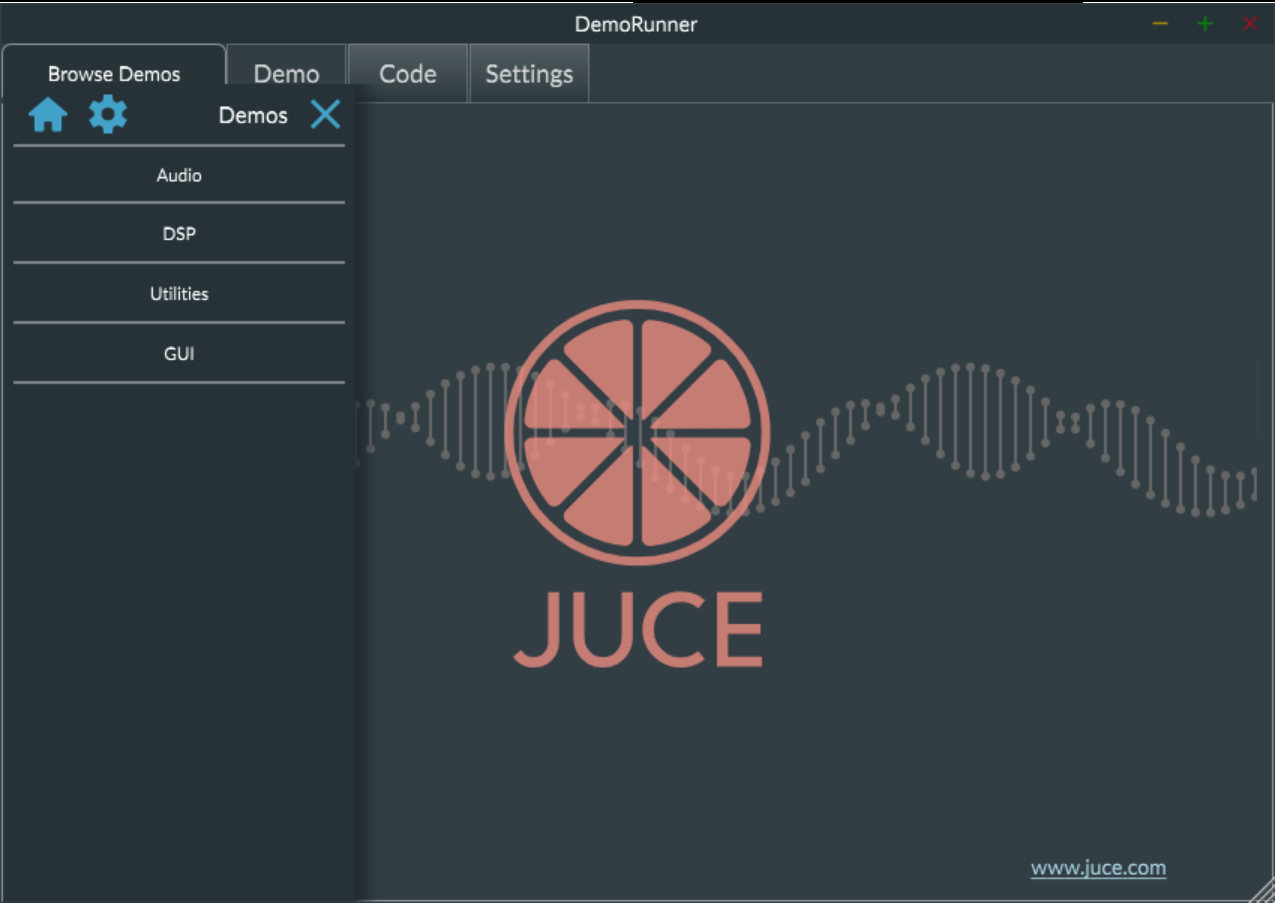This screenshot has width=1275, height=904.
Task: Open the gear settings icon in Demos panel
Action: pyautogui.click(x=108, y=115)
